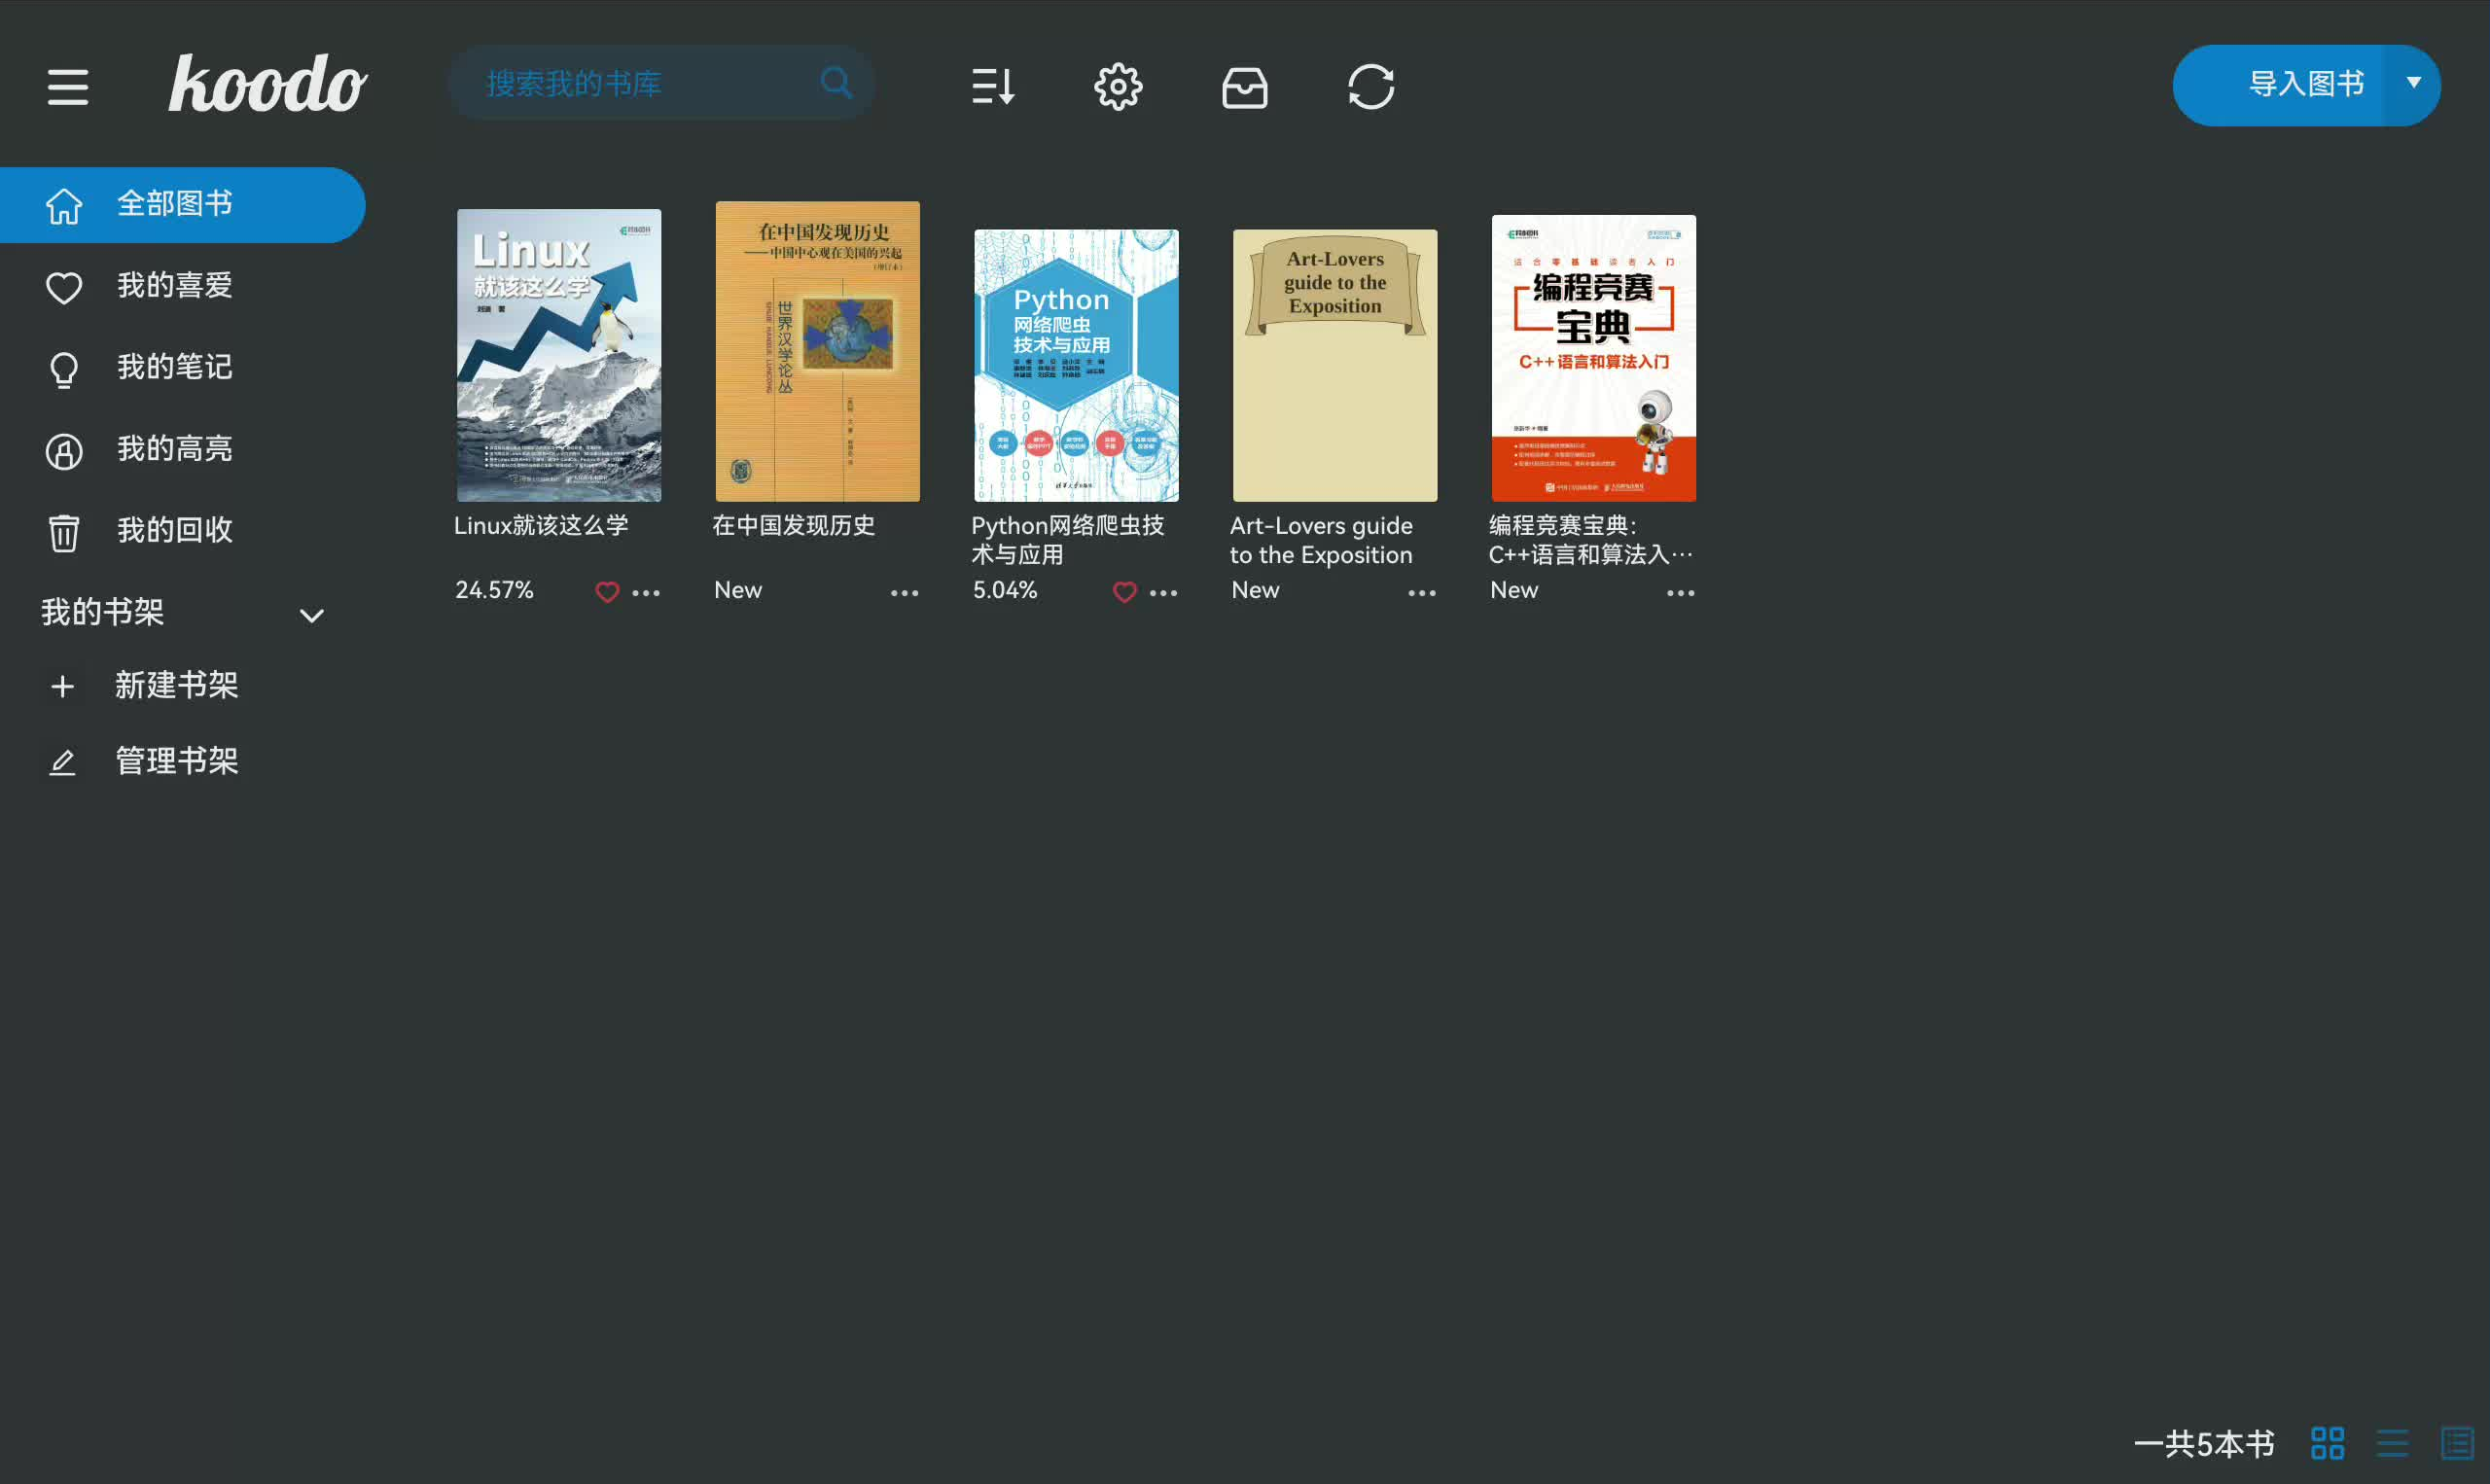Click the 导入图书 import button
Image resolution: width=2490 pixels, height=1484 pixels.
tap(2306, 84)
